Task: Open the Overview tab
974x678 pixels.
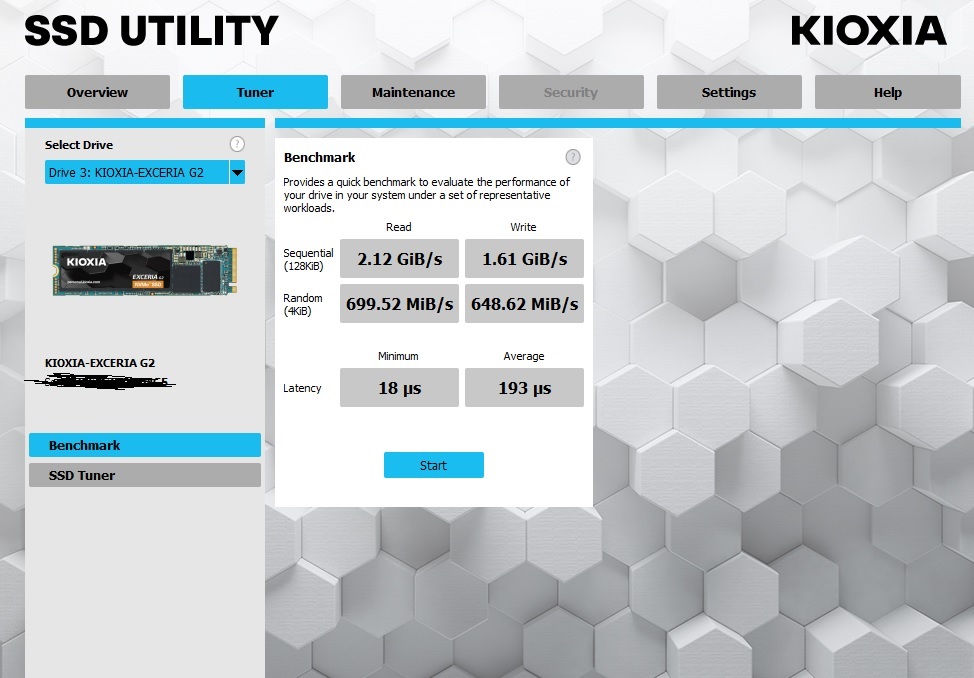Action: pos(98,92)
